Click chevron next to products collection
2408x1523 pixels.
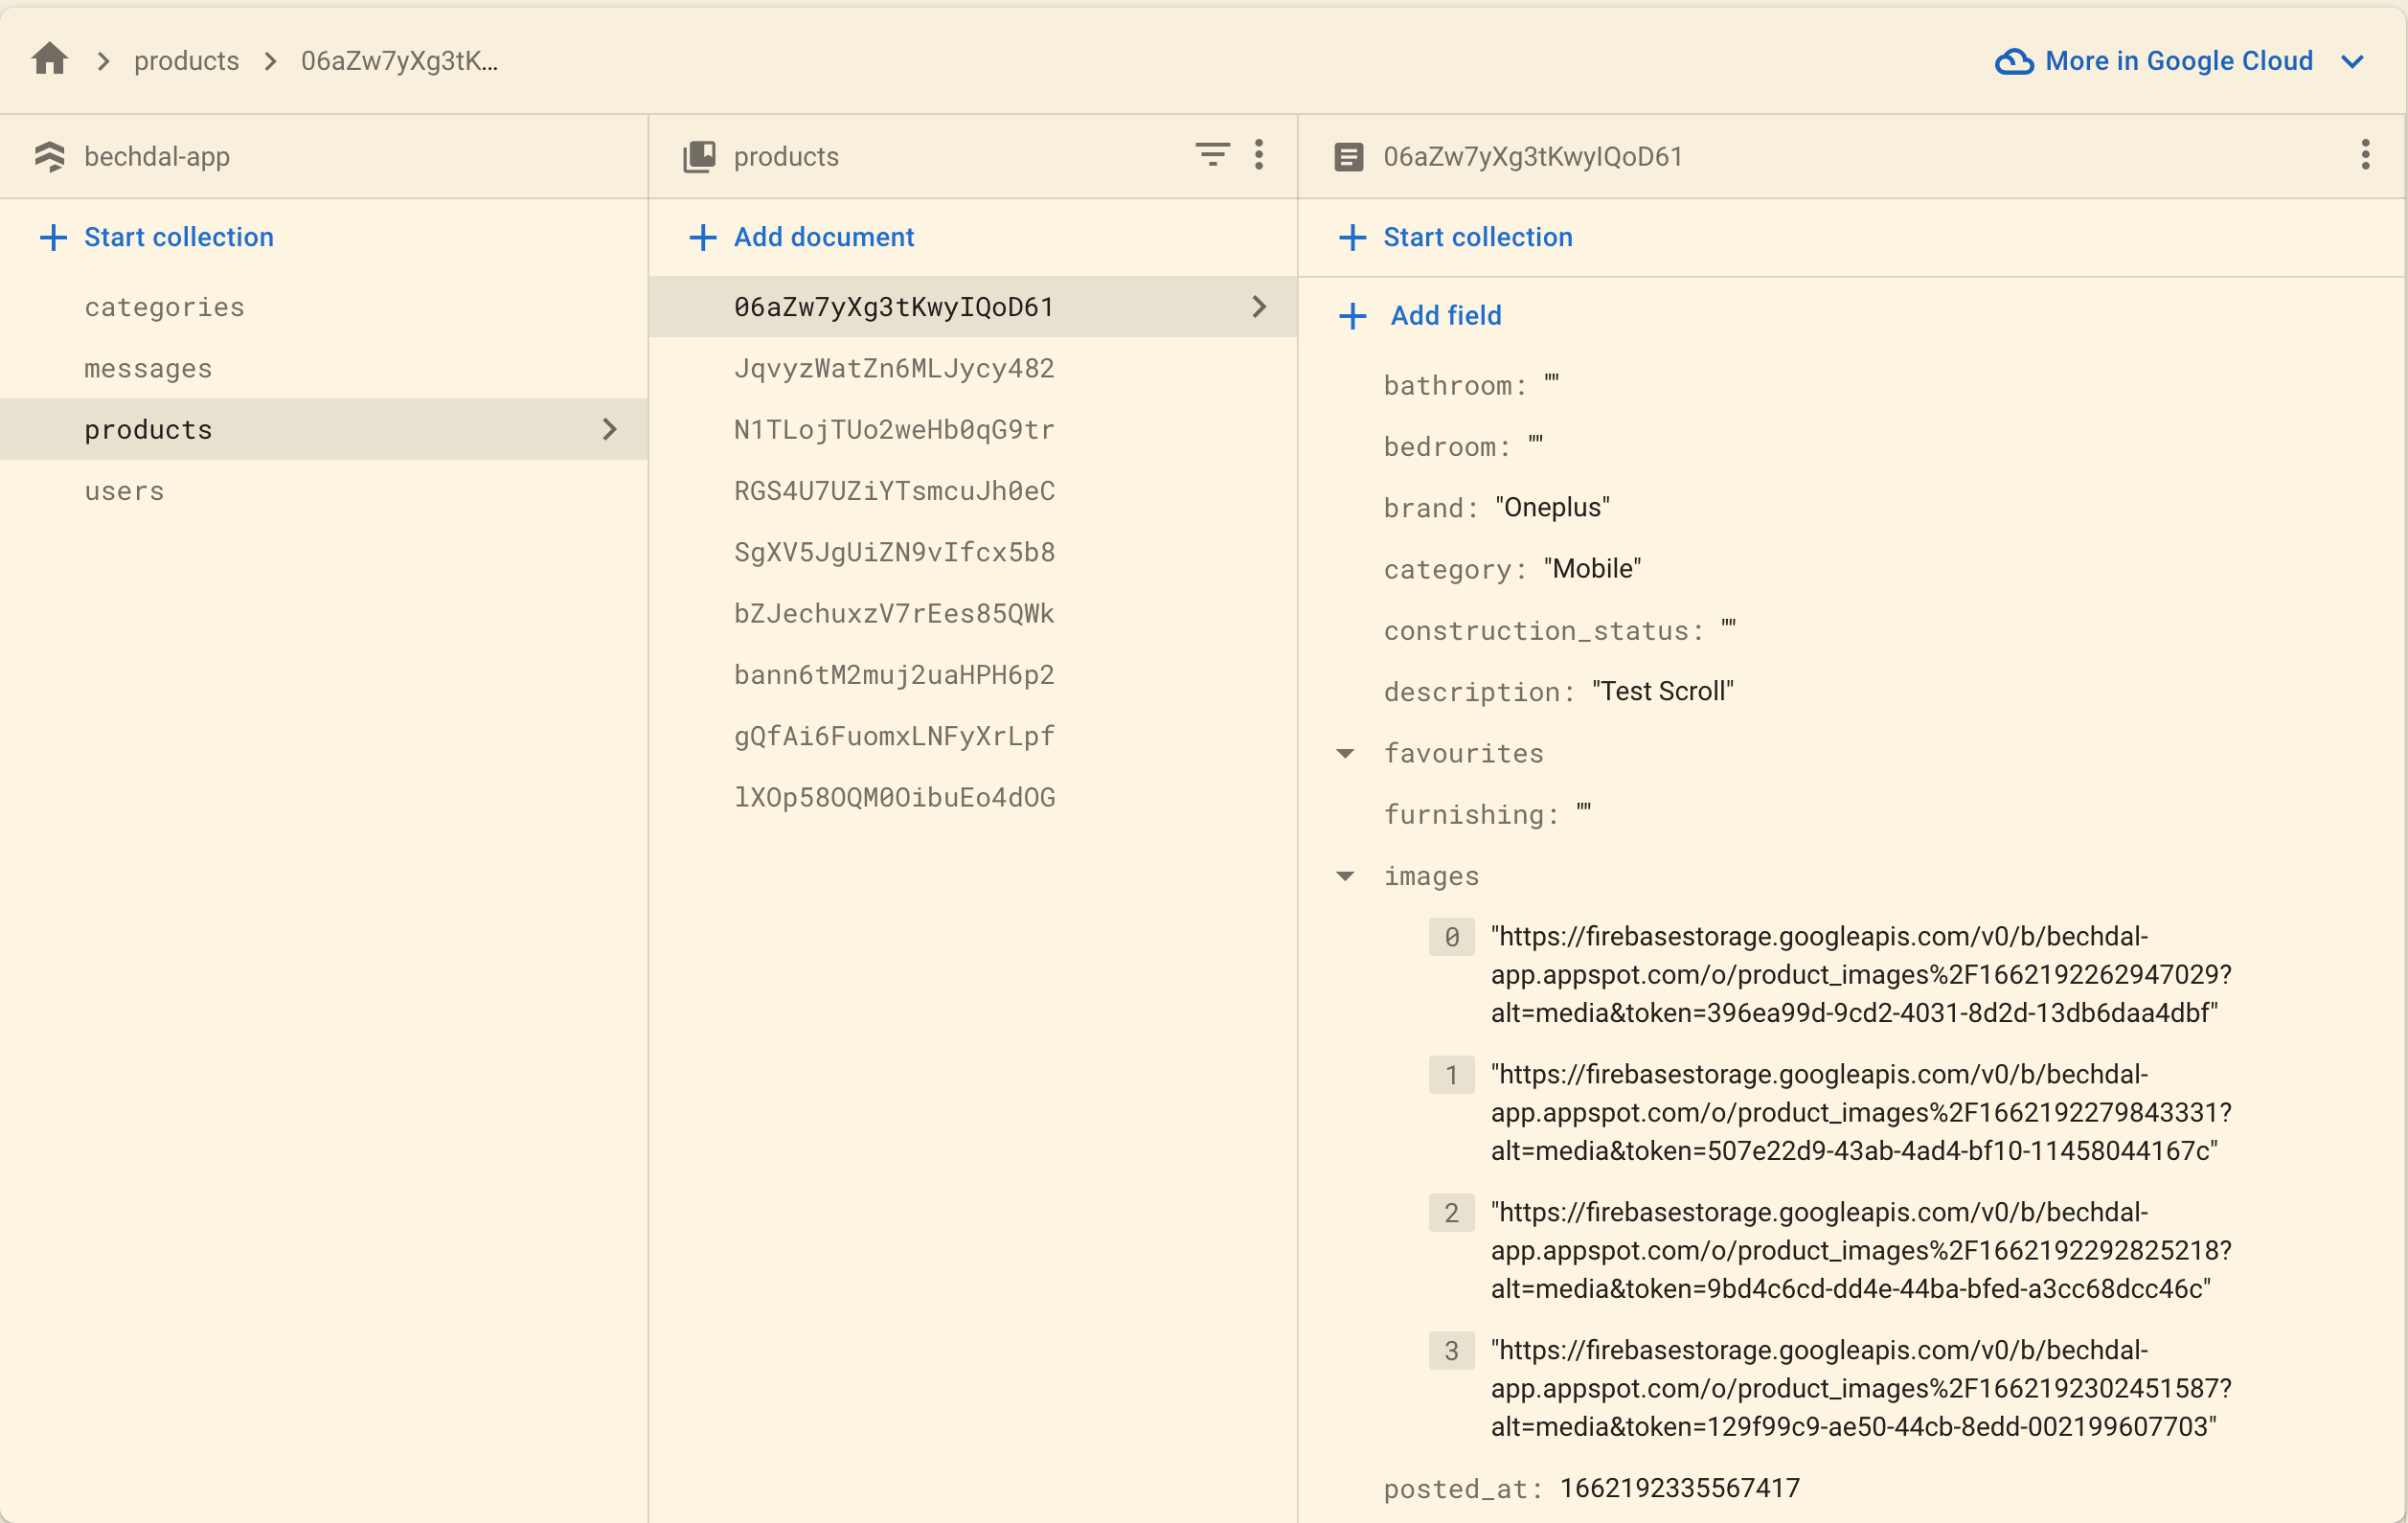click(609, 430)
